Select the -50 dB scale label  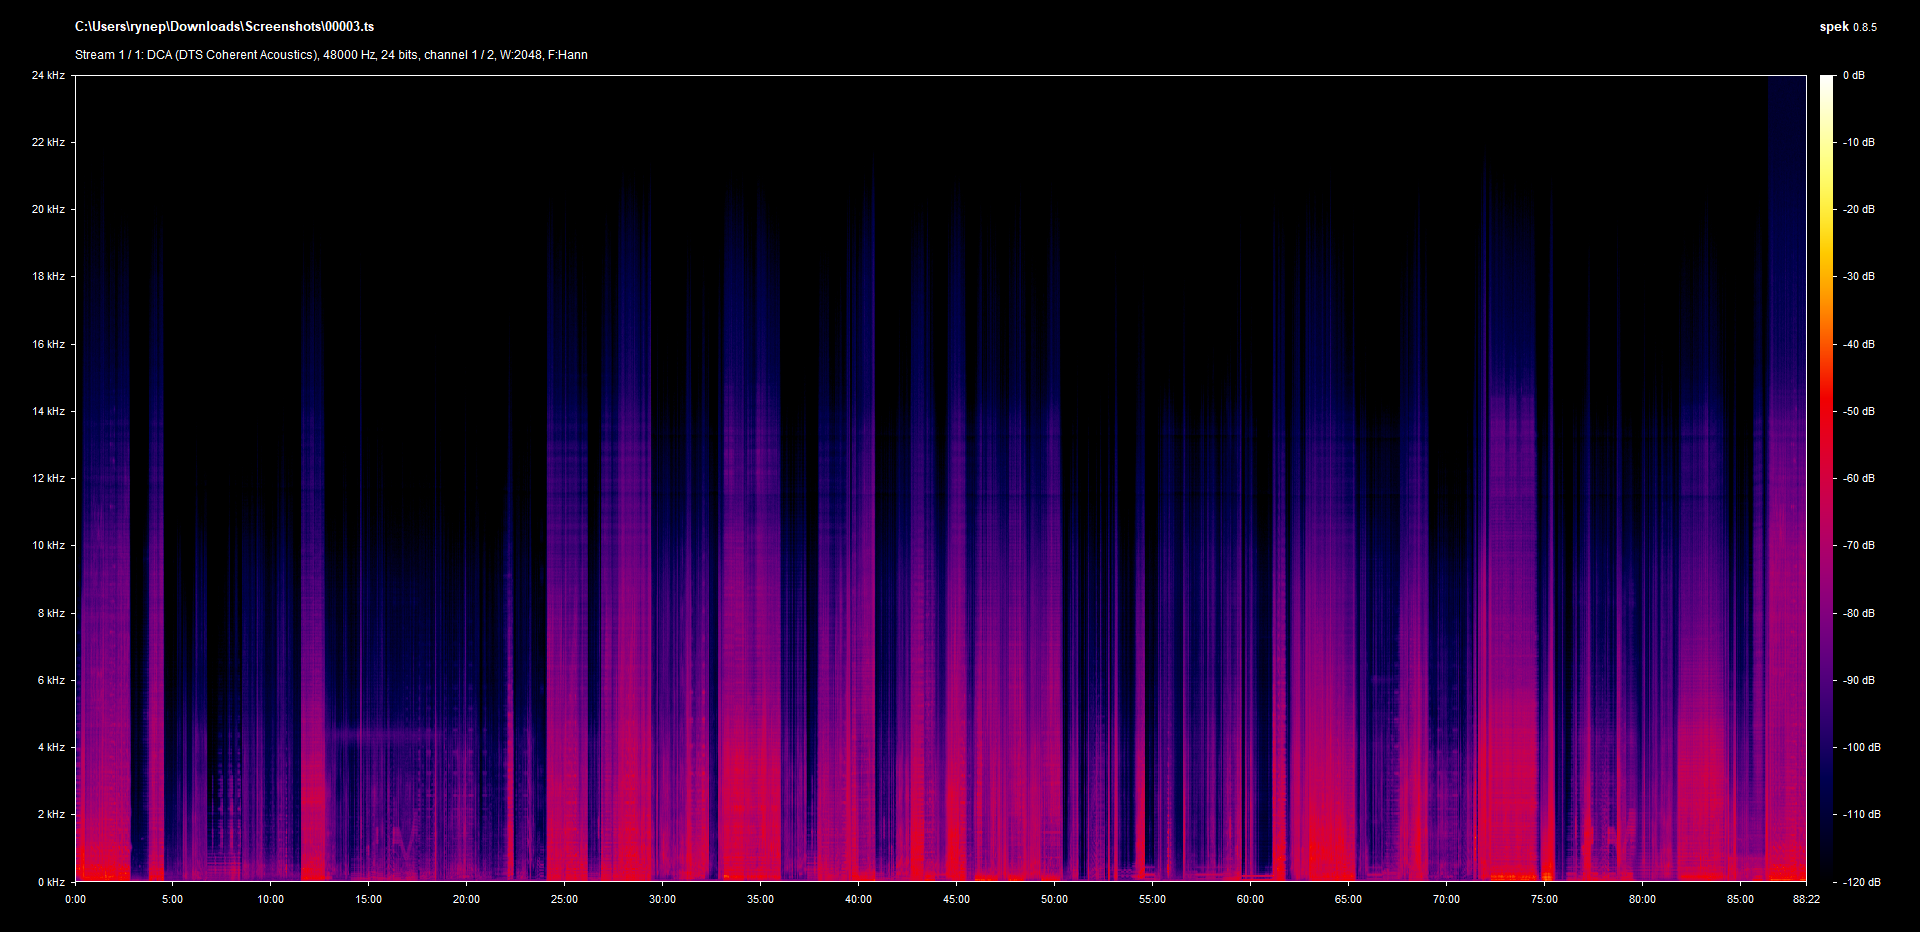pyautogui.click(x=1859, y=412)
